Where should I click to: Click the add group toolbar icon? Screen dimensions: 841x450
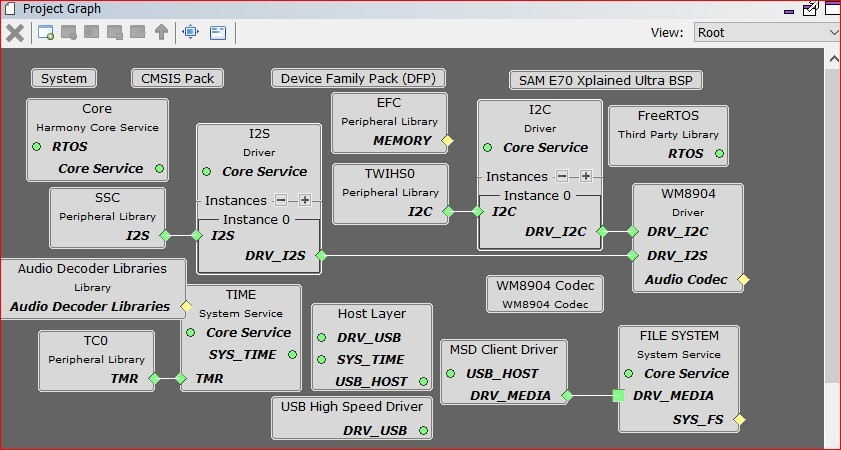pos(46,33)
